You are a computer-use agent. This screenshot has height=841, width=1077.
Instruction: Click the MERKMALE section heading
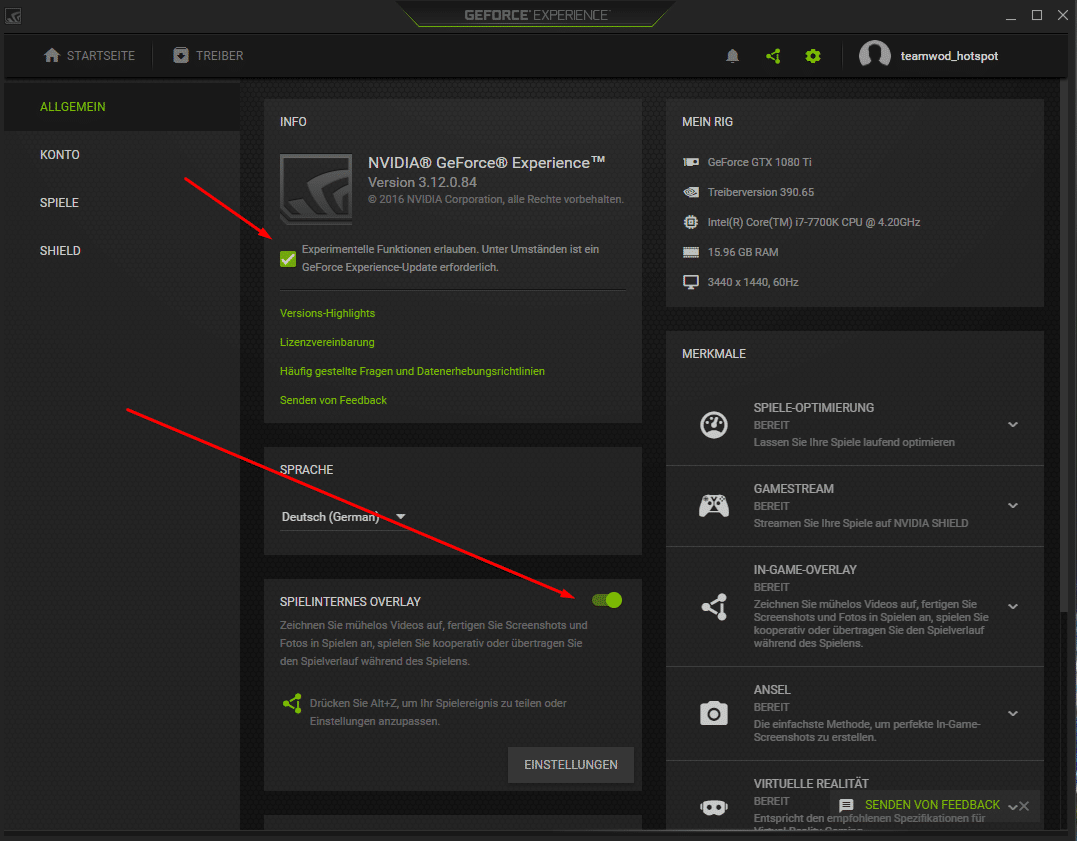(714, 354)
